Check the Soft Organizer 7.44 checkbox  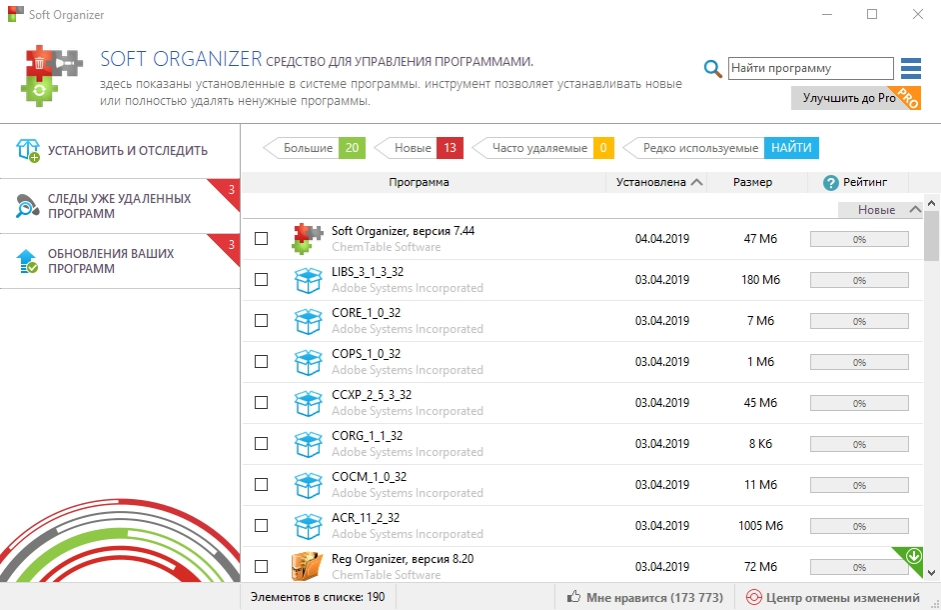pos(261,238)
